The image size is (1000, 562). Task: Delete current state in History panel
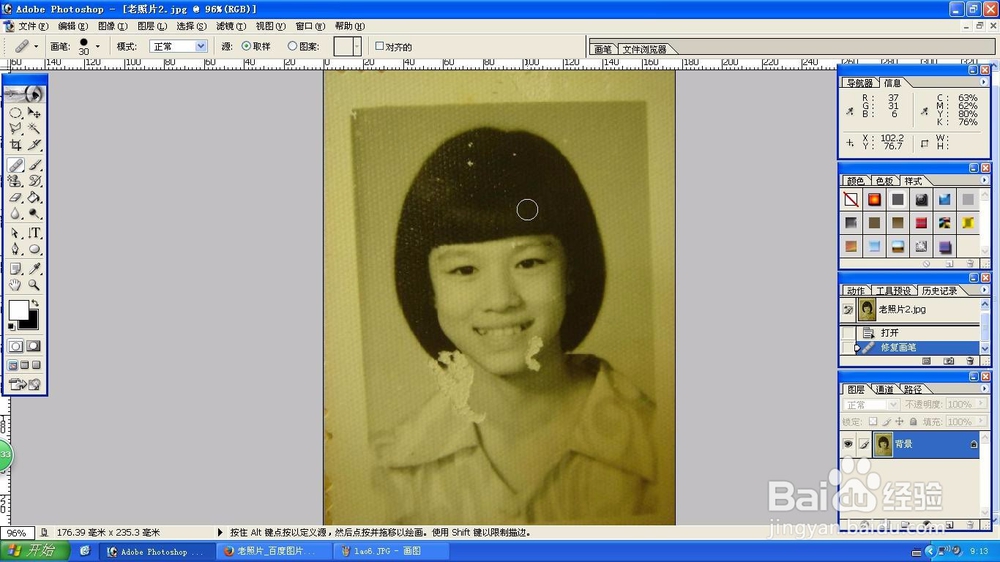click(970, 361)
